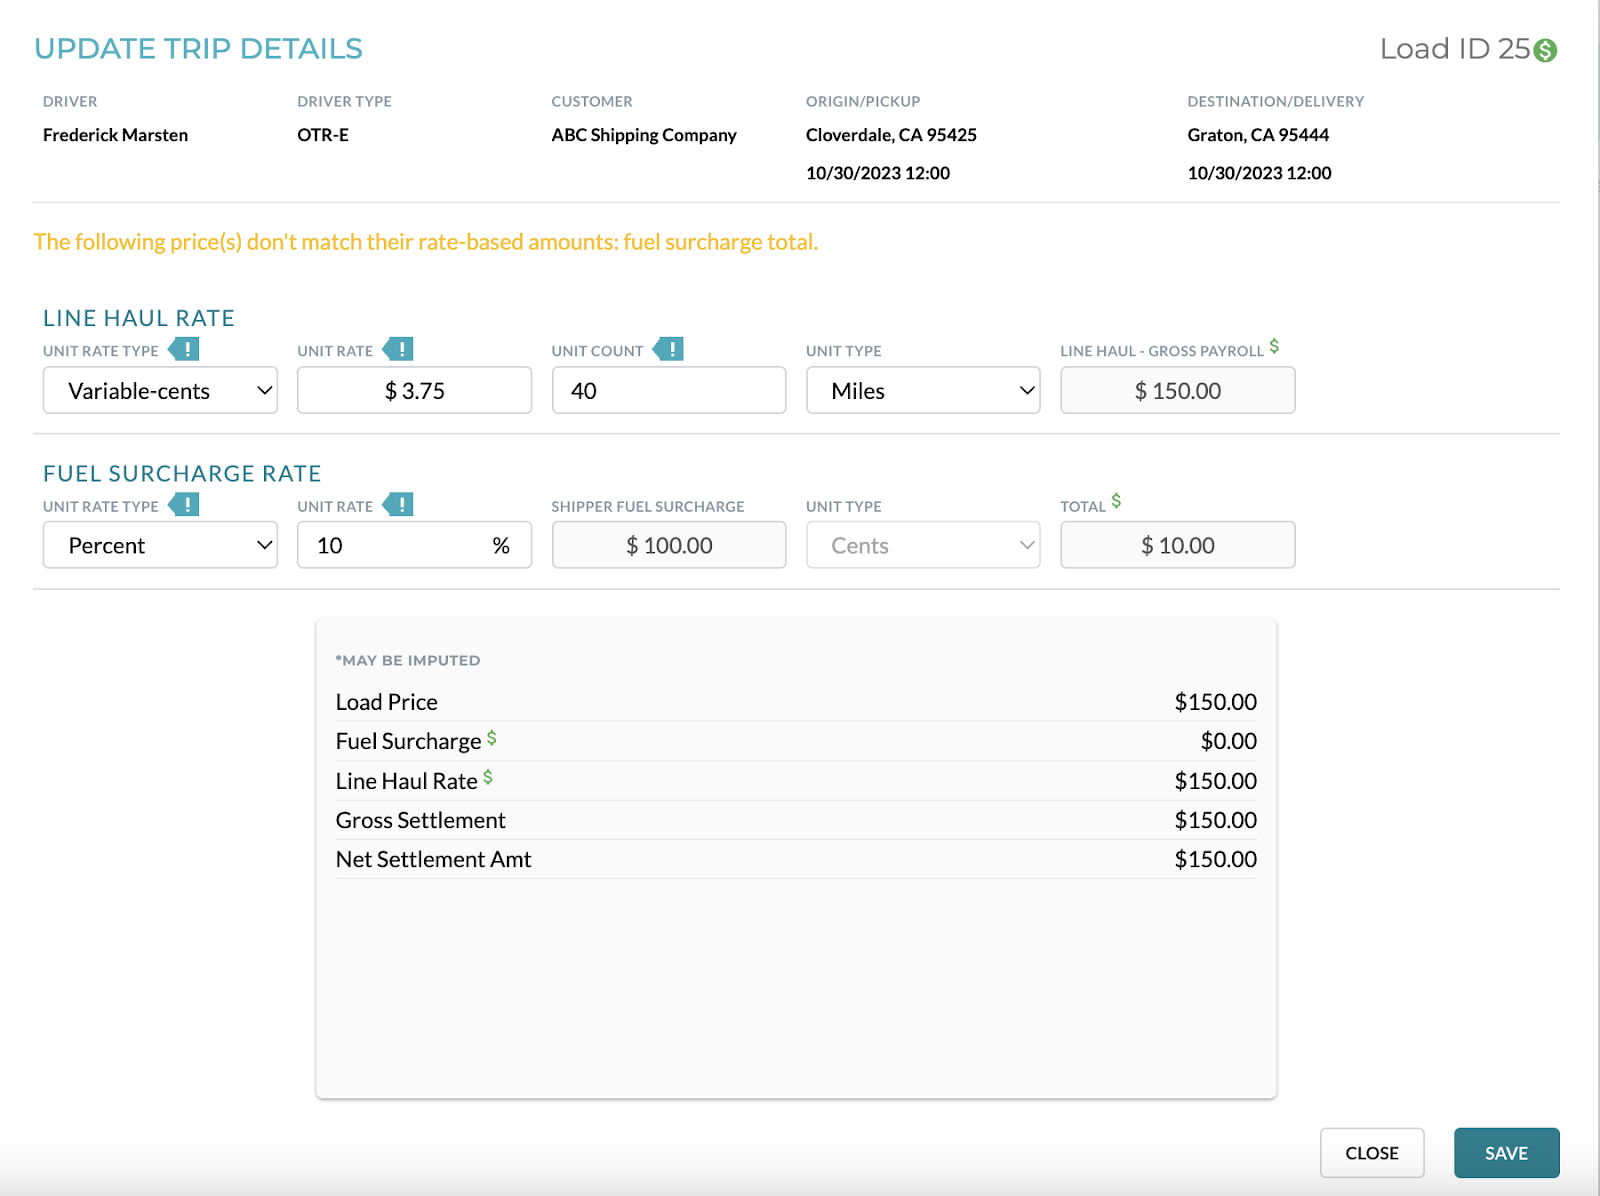This screenshot has width=1600, height=1196.
Task: Click the alert badge on Unit Rate Type
Action: (185, 349)
